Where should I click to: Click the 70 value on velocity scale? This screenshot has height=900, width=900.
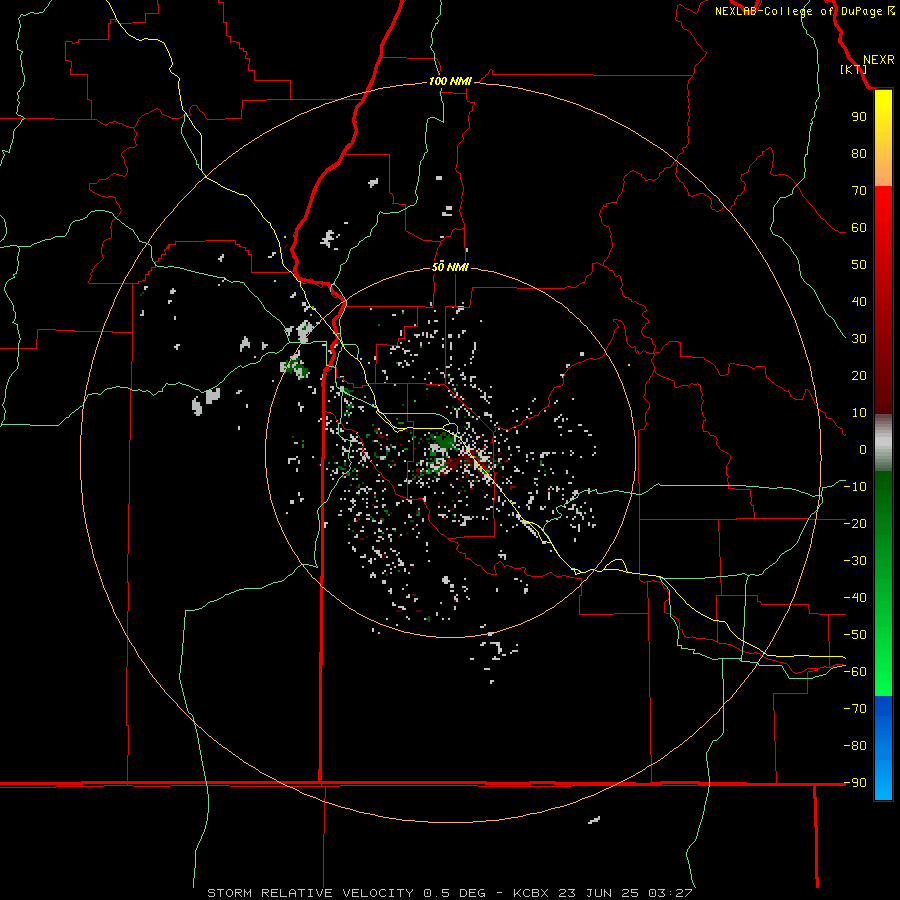coord(859,191)
